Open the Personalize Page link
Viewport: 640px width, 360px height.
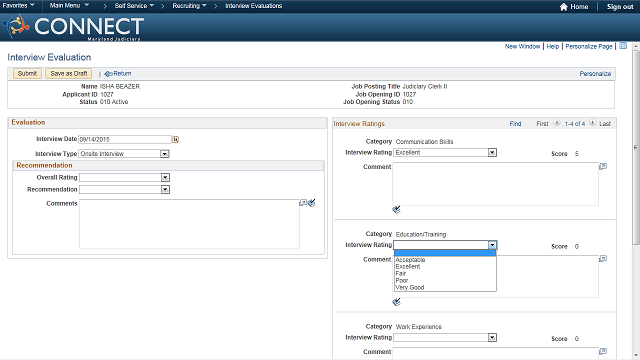589,47
